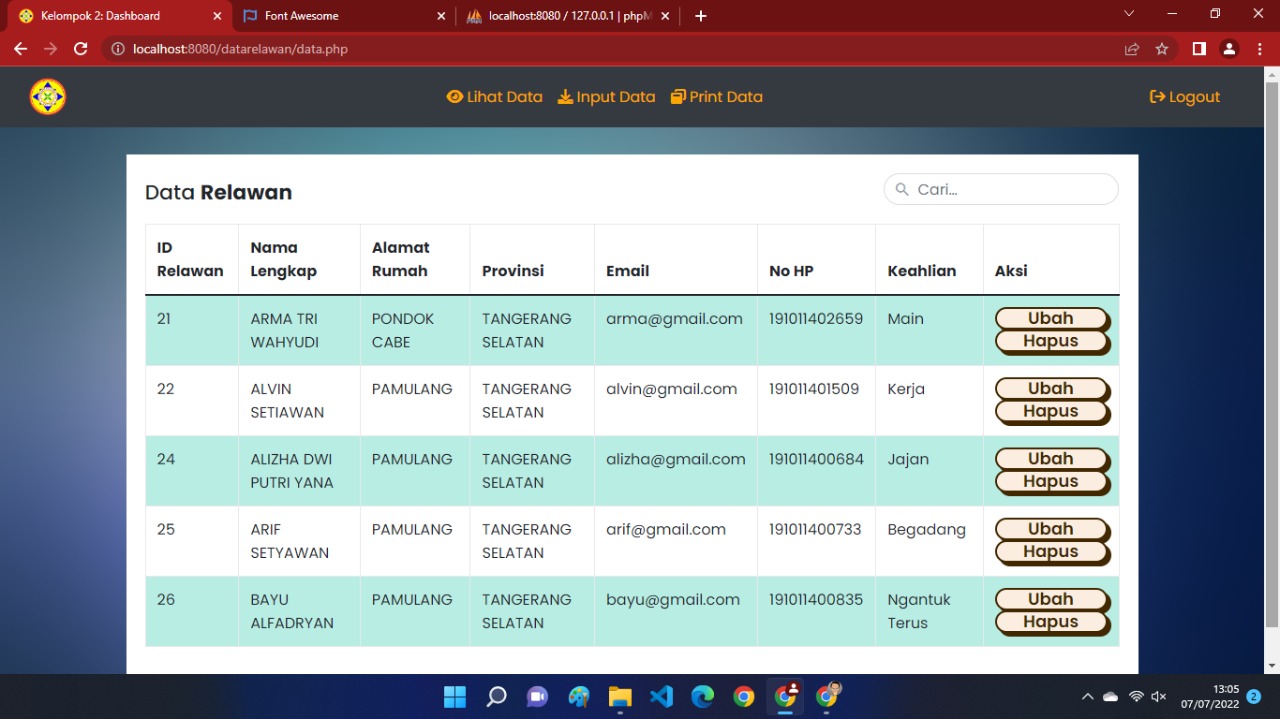The image size is (1280, 719).
Task: Click the eye icon beside Lihat Data
Action: click(455, 96)
